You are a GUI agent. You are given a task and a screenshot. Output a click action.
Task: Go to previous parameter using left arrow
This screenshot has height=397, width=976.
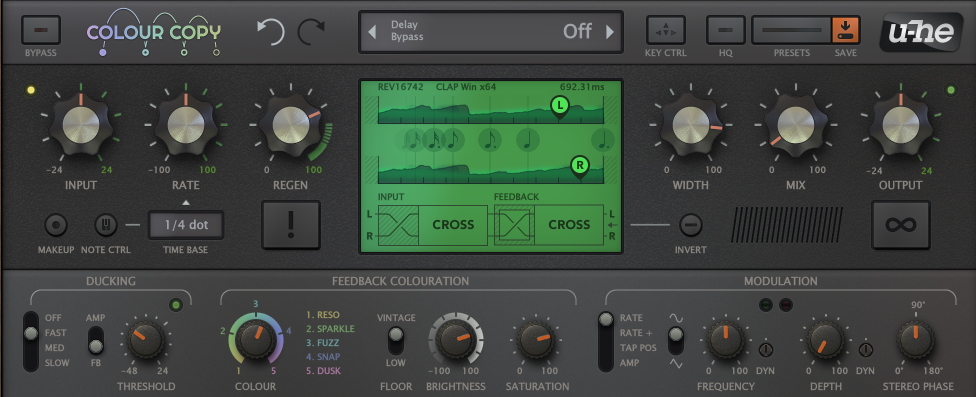[372, 32]
